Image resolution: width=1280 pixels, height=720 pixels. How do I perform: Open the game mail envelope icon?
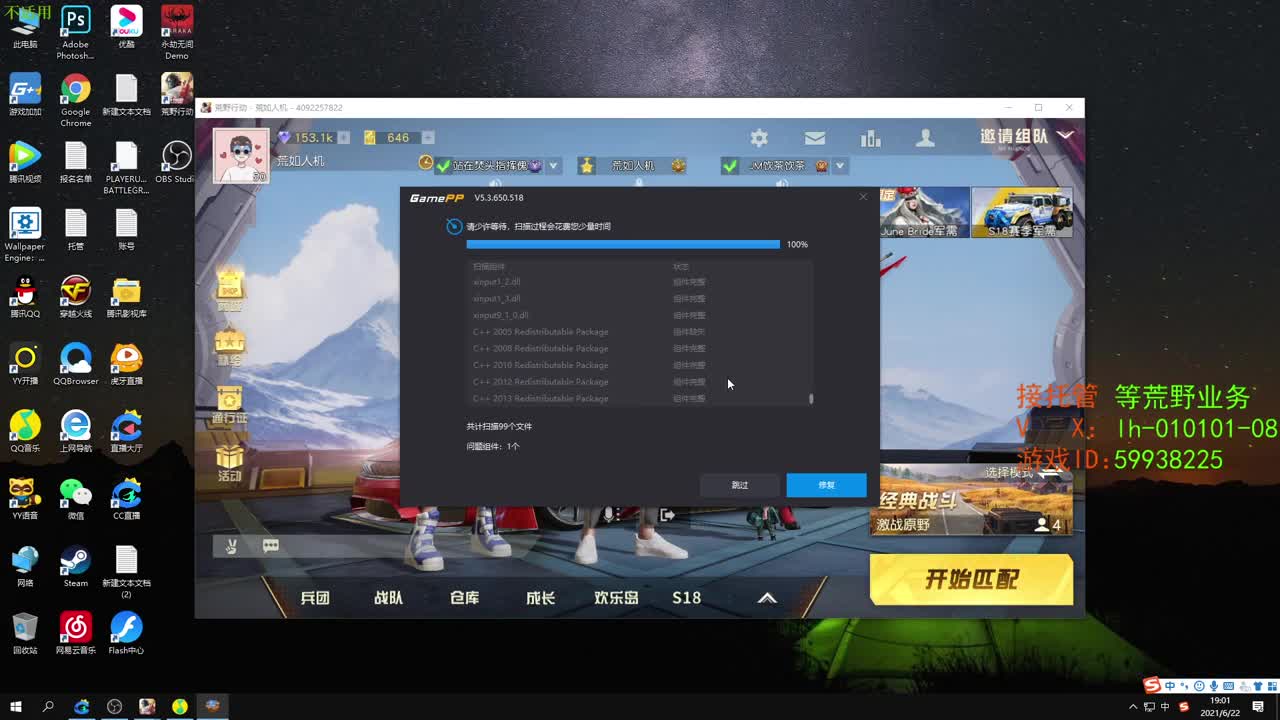[x=815, y=138]
